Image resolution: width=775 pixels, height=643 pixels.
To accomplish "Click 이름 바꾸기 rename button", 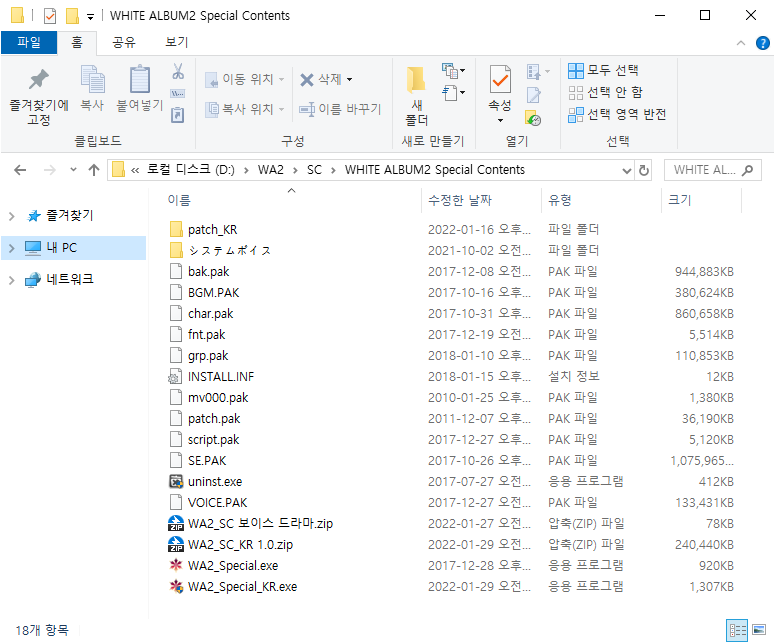I will pyautogui.click(x=340, y=109).
